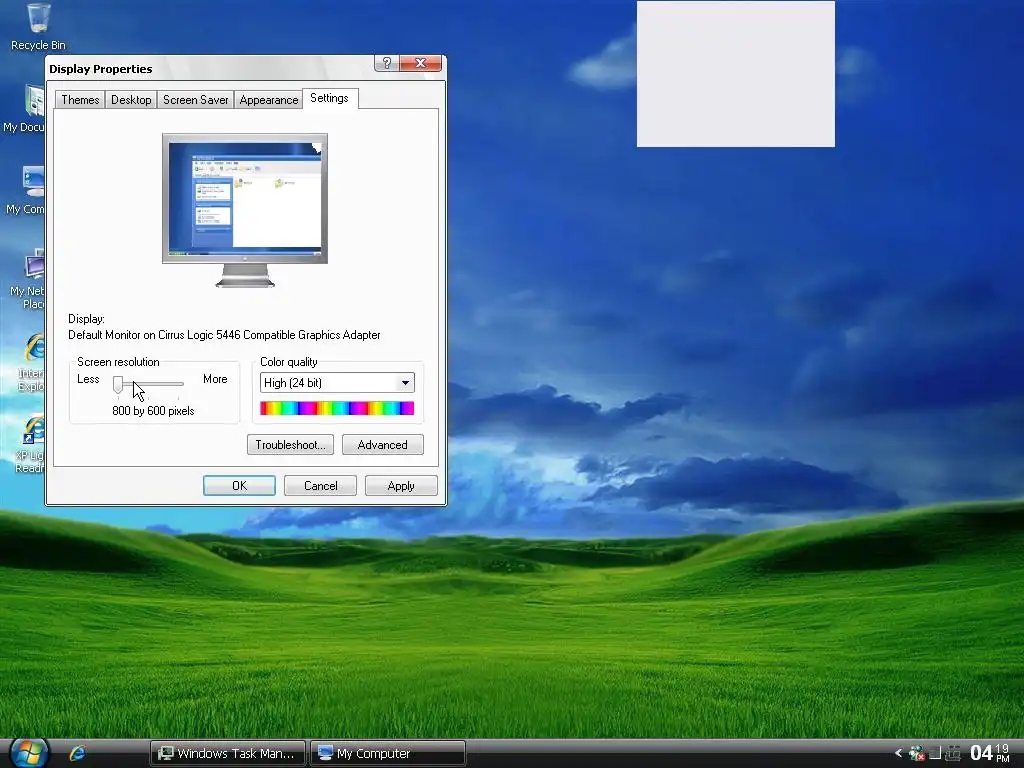Click the screen resolution slider handle
Screen dimensions: 1024x768
point(118,385)
